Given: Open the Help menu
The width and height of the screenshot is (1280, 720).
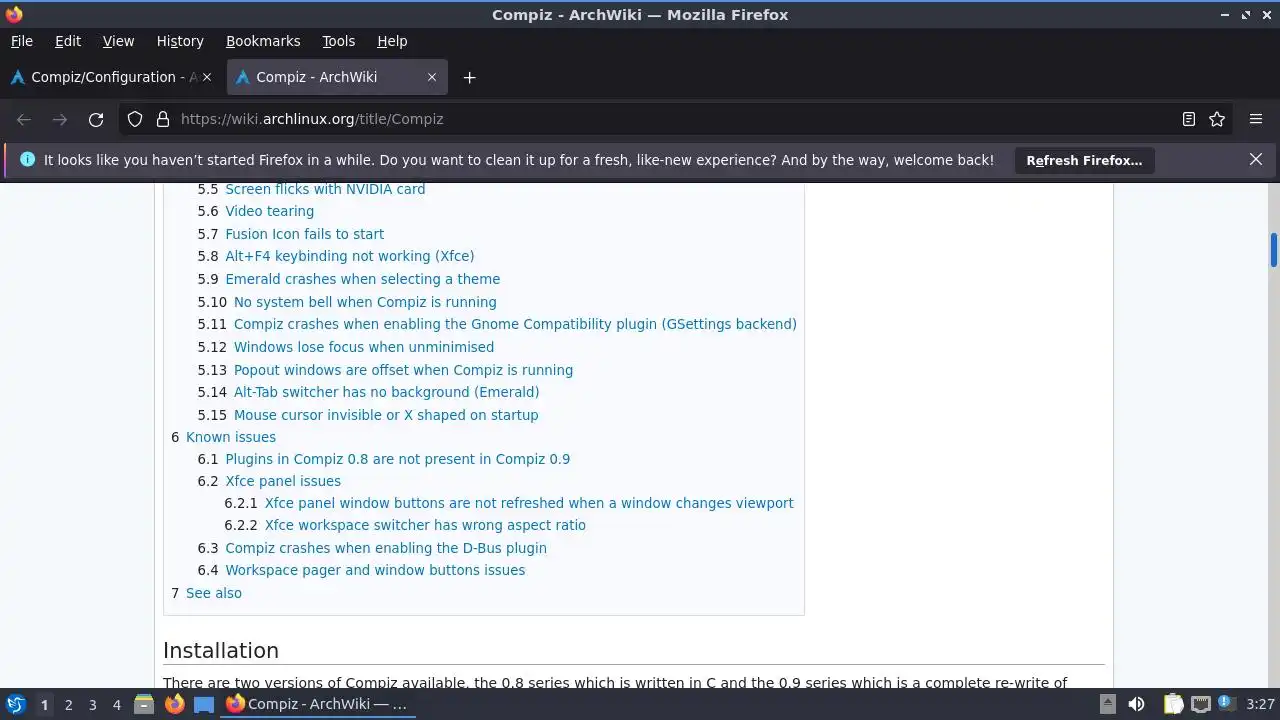Looking at the screenshot, I should [392, 41].
